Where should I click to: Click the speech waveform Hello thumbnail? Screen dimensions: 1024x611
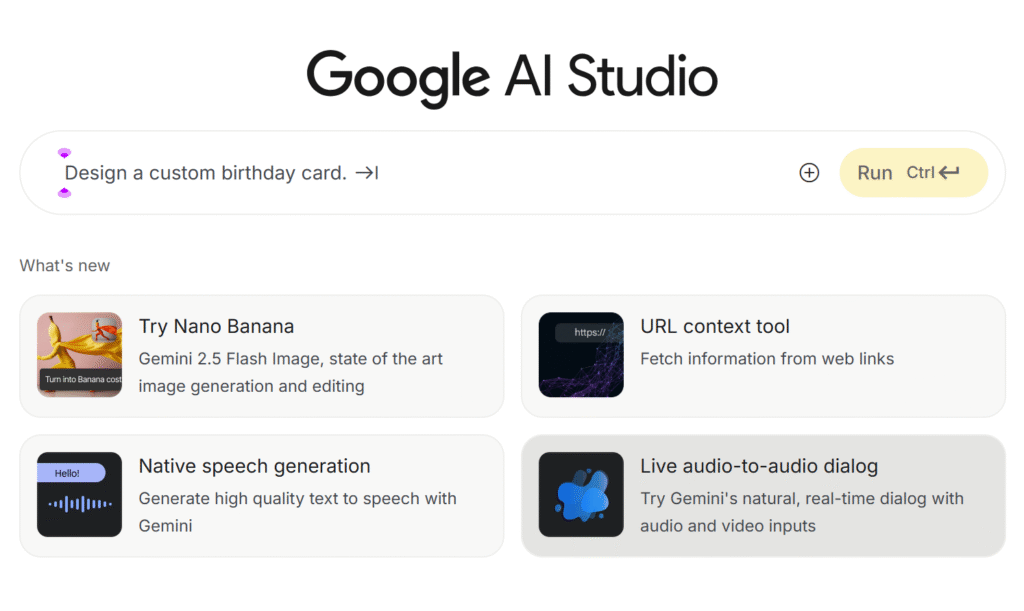[x=80, y=494]
